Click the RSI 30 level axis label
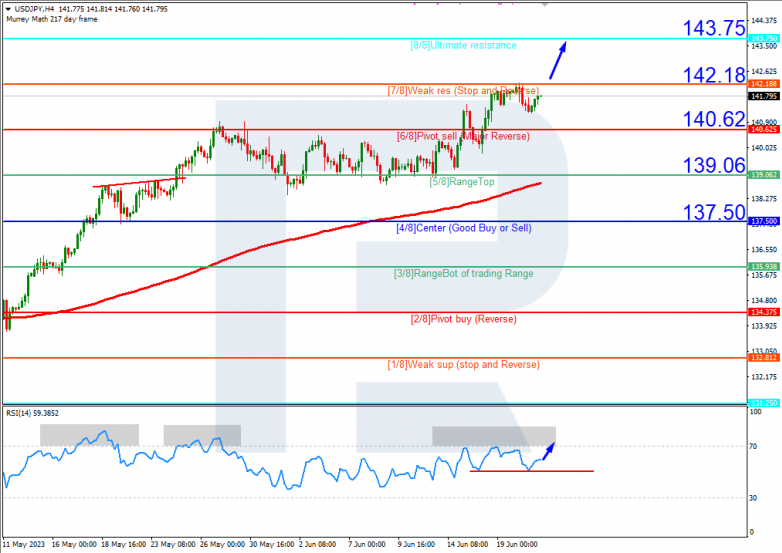Viewport: 782px width, 553px height. (753, 498)
